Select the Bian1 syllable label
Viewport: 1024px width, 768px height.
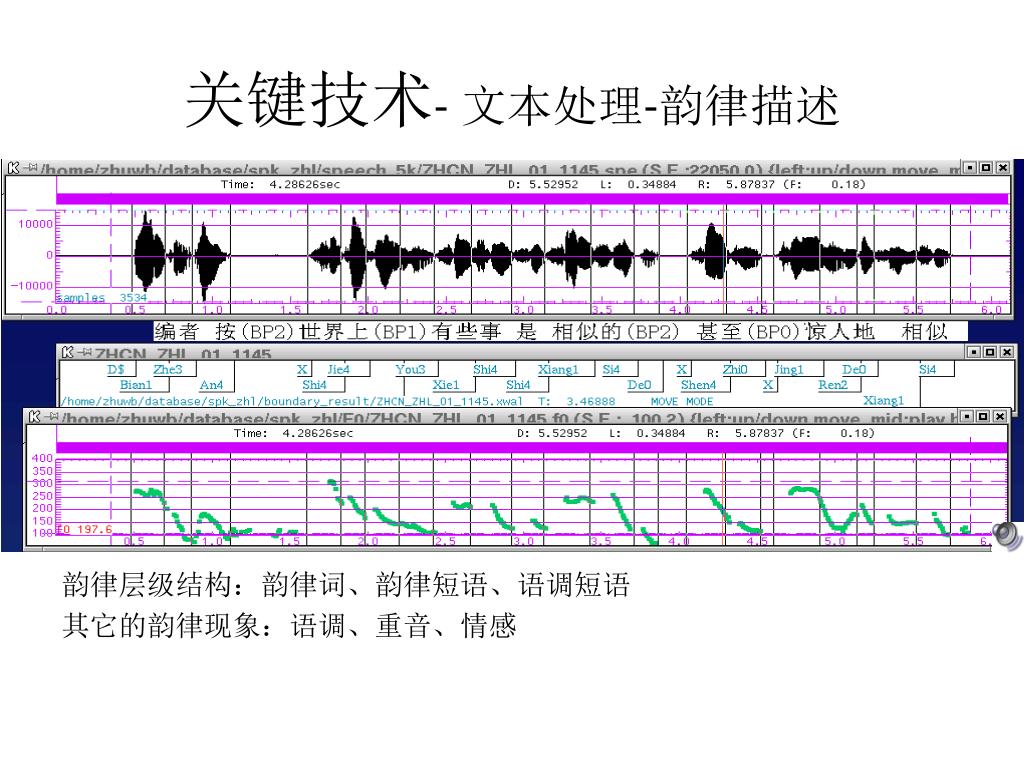coord(136,385)
